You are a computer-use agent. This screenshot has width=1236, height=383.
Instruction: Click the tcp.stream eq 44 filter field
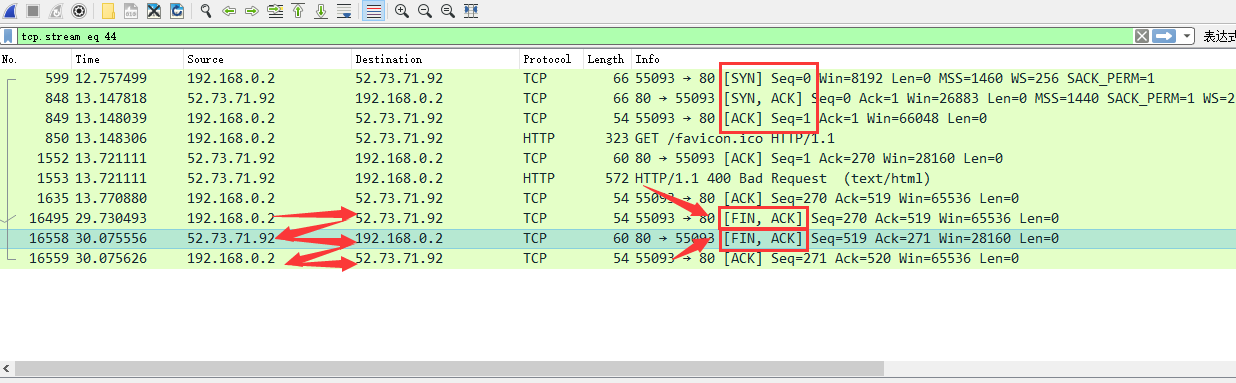coord(575,36)
